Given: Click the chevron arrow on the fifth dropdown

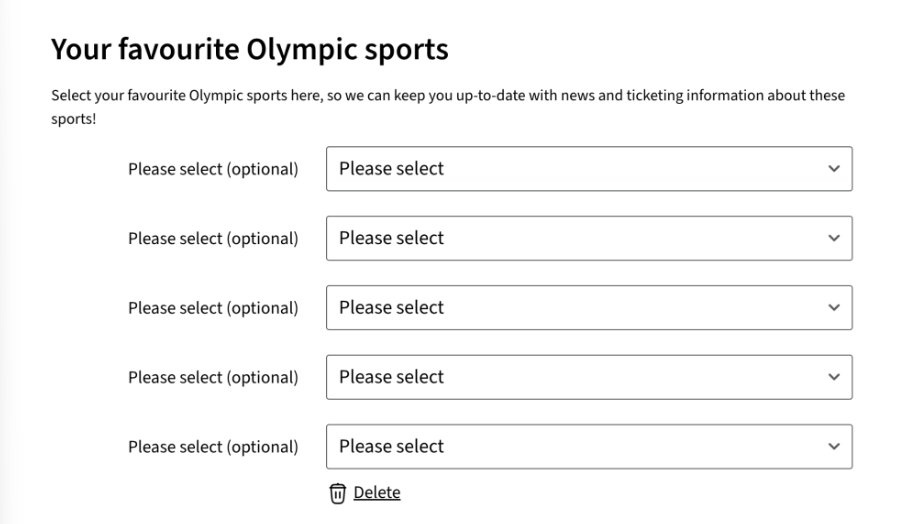Looking at the screenshot, I should point(834,447).
